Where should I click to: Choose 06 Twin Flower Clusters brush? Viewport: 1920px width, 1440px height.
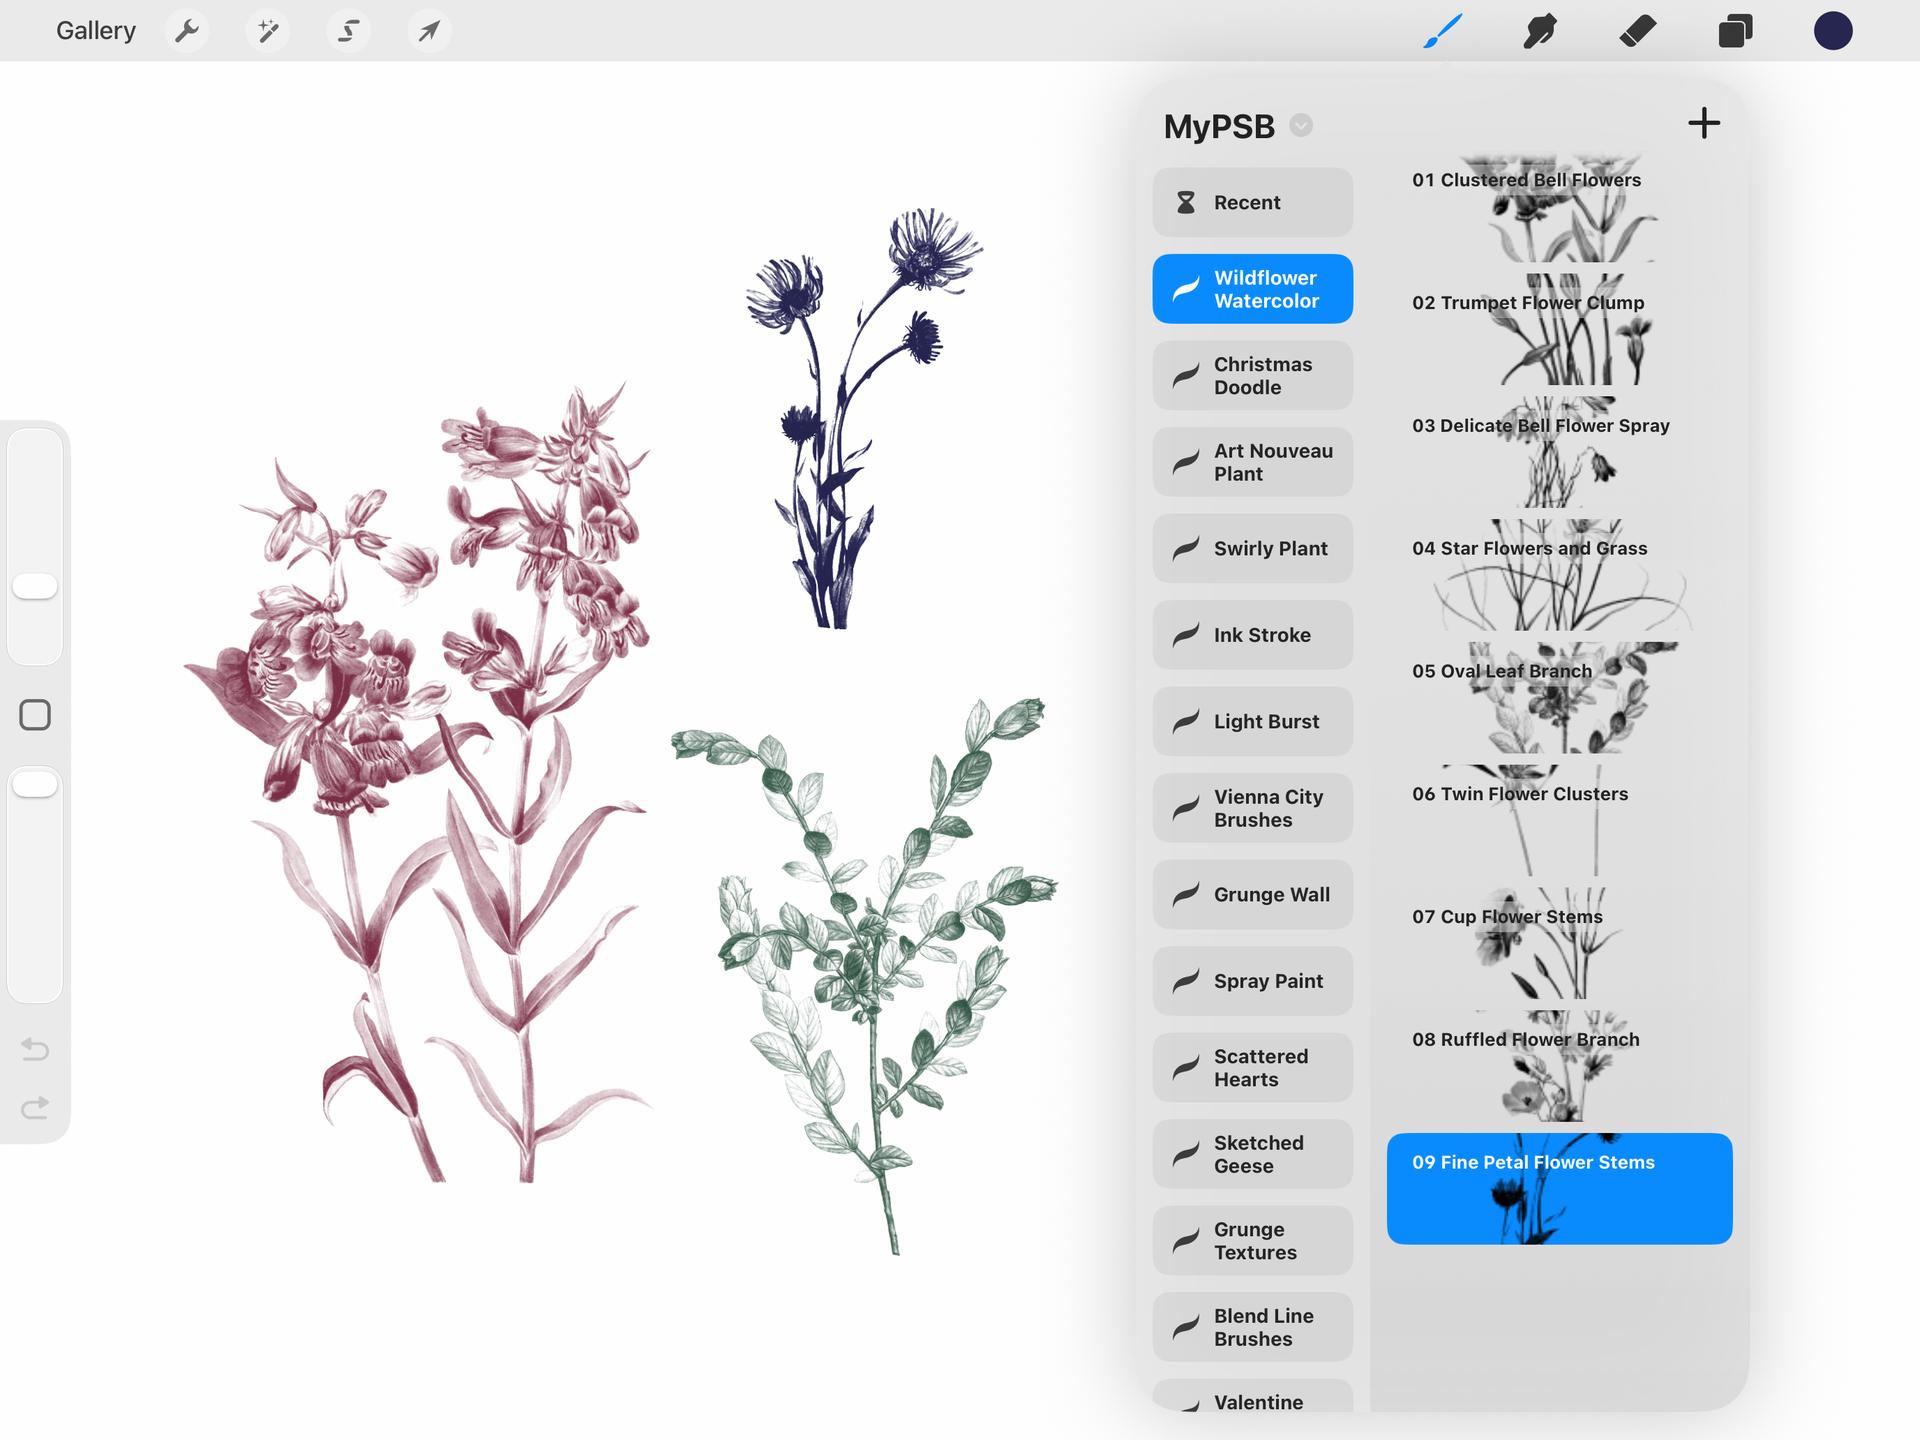[x=1559, y=822]
